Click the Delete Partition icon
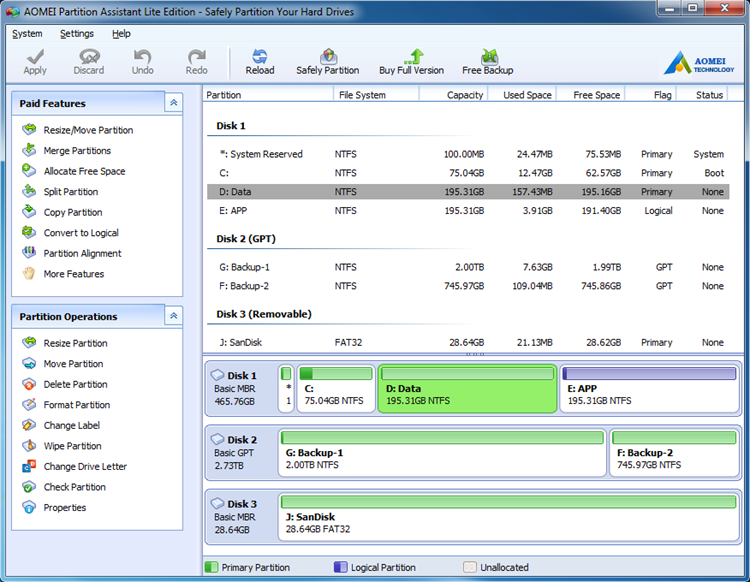The height and width of the screenshot is (582, 750). pyautogui.click(x=29, y=384)
